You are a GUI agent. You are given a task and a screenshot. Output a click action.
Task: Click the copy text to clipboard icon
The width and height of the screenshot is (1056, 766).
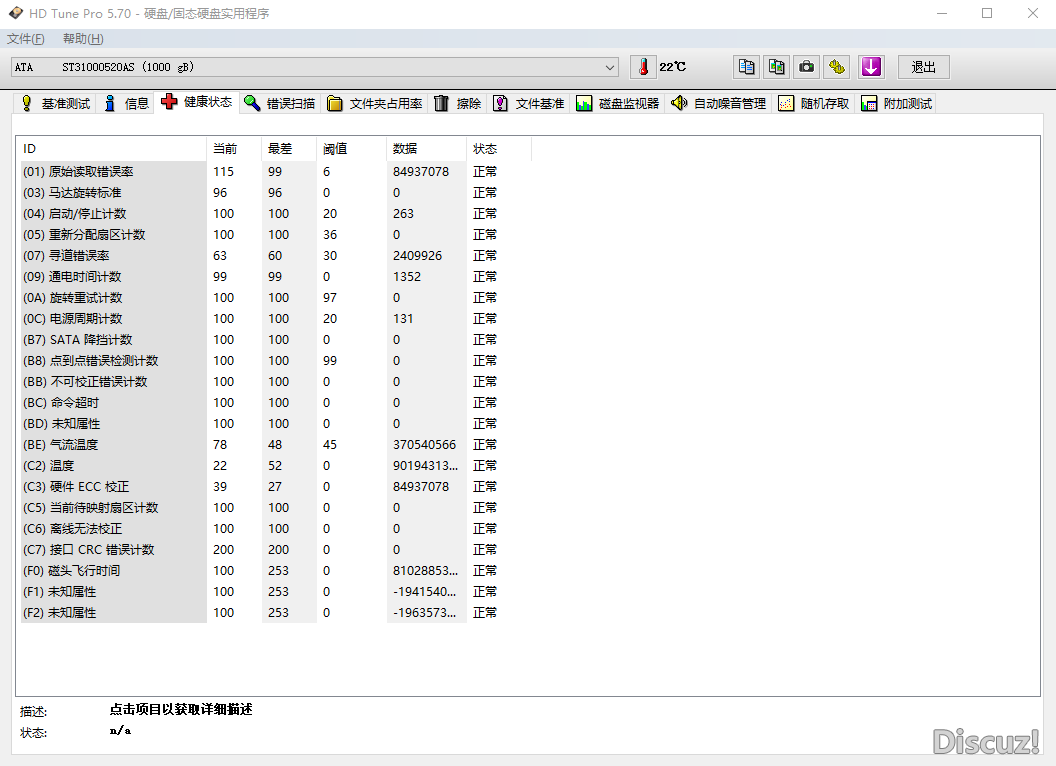tap(746, 67)
